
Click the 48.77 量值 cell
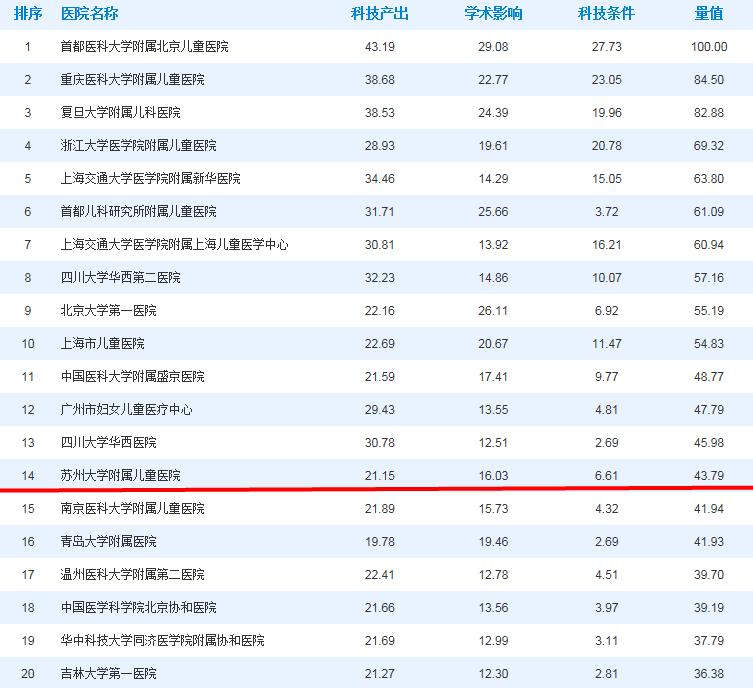[709, 376]
